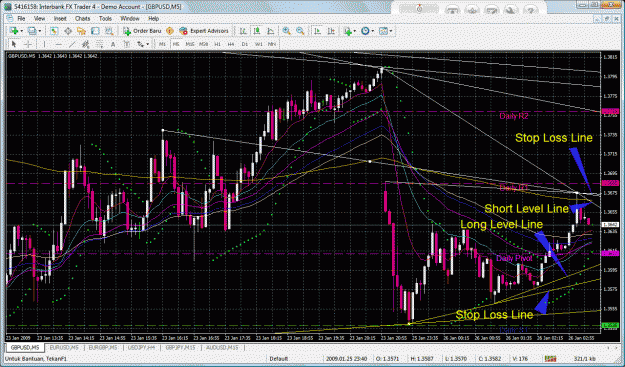Show the Navigator panel

81,31
